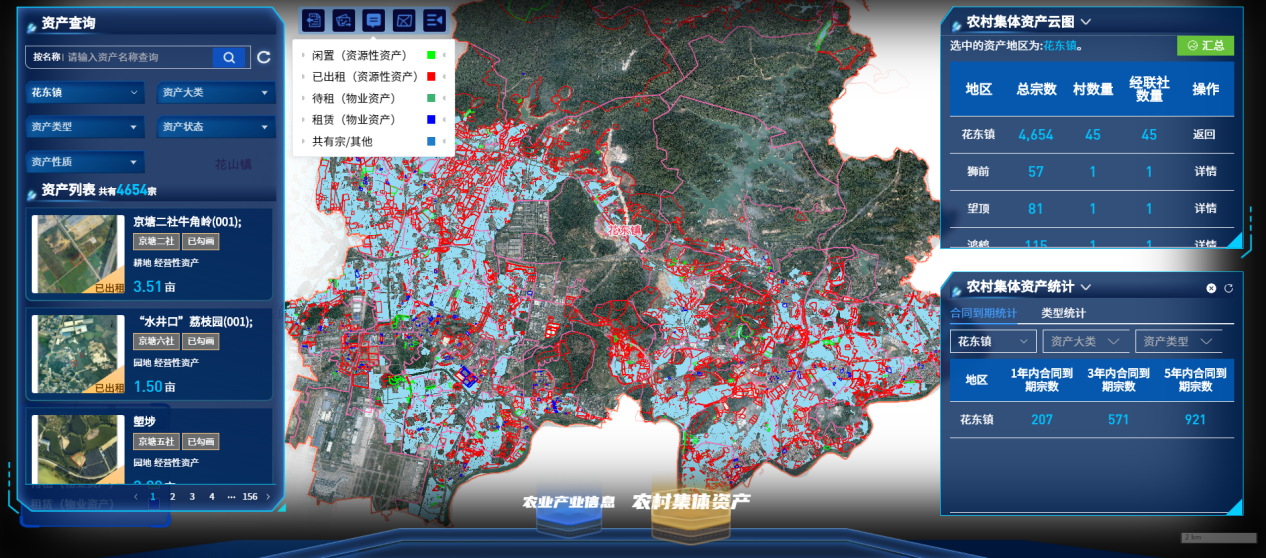
Task: Open the image gallery toolbar icon
Action: [345, 20]
